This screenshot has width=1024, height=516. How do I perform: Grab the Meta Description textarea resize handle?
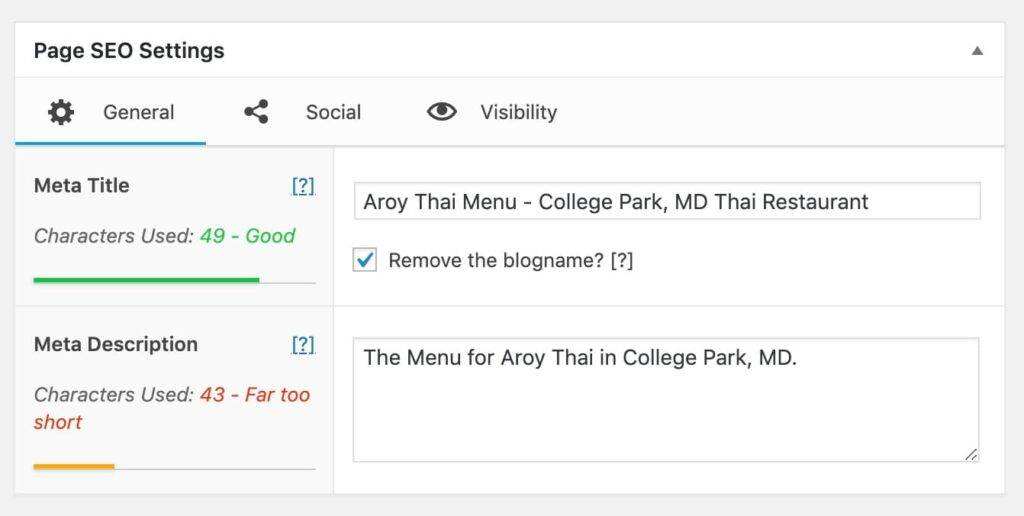pos(971,454)
